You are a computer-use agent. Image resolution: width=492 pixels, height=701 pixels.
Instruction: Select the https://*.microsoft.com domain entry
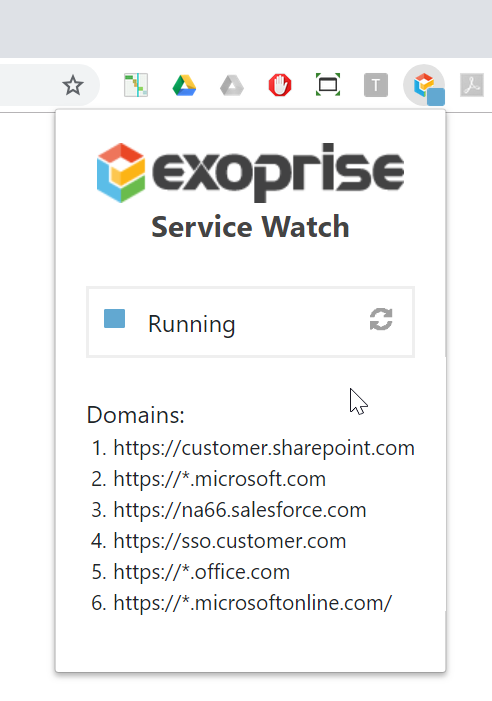pos(219,479)
